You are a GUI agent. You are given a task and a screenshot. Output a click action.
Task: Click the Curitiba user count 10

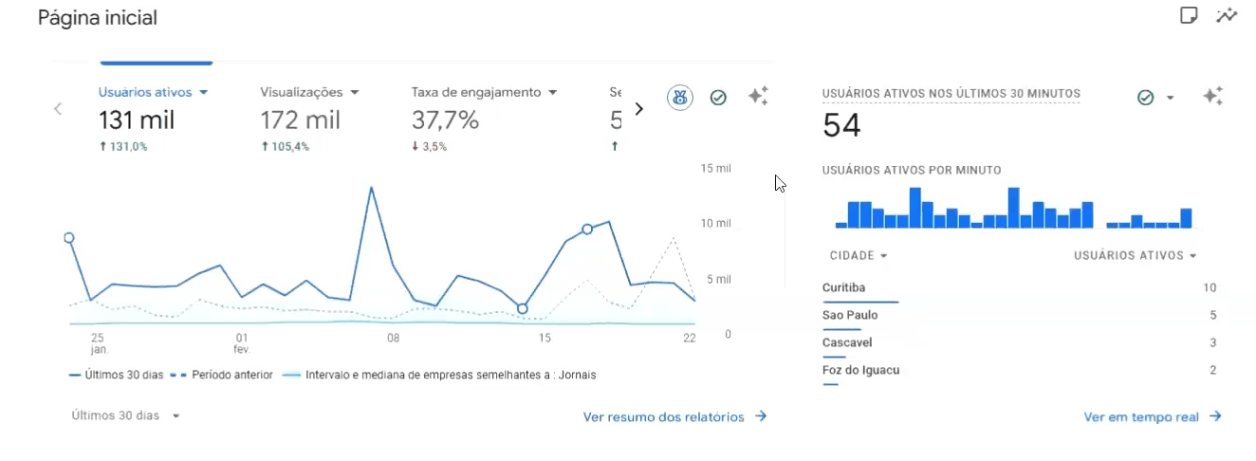[1210, 288]
